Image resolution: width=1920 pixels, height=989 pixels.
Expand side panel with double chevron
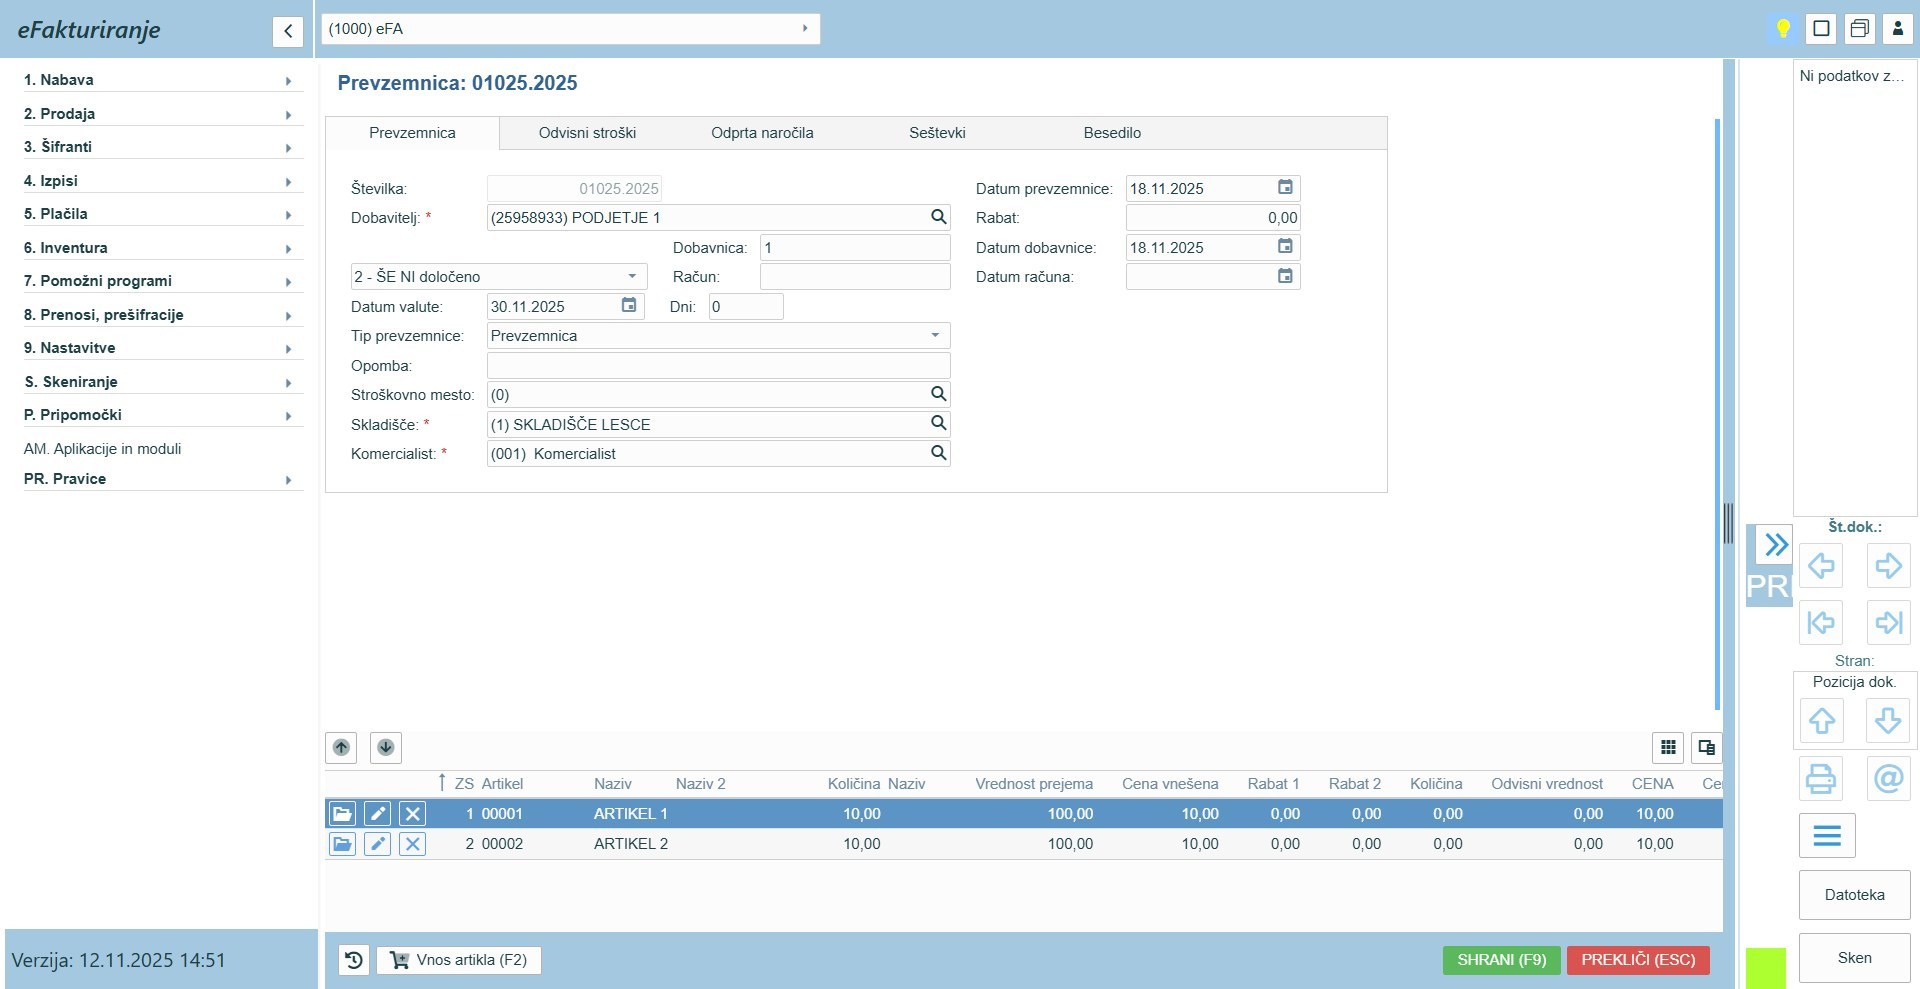point(1775,545)
